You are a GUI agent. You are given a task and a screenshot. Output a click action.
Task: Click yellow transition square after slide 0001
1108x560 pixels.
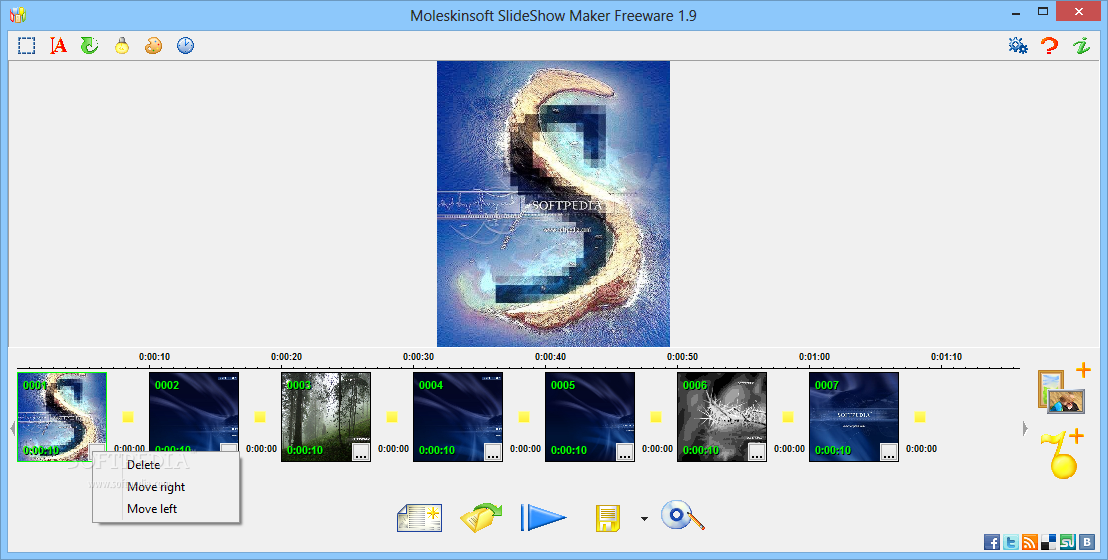click(x=128, y=417)
